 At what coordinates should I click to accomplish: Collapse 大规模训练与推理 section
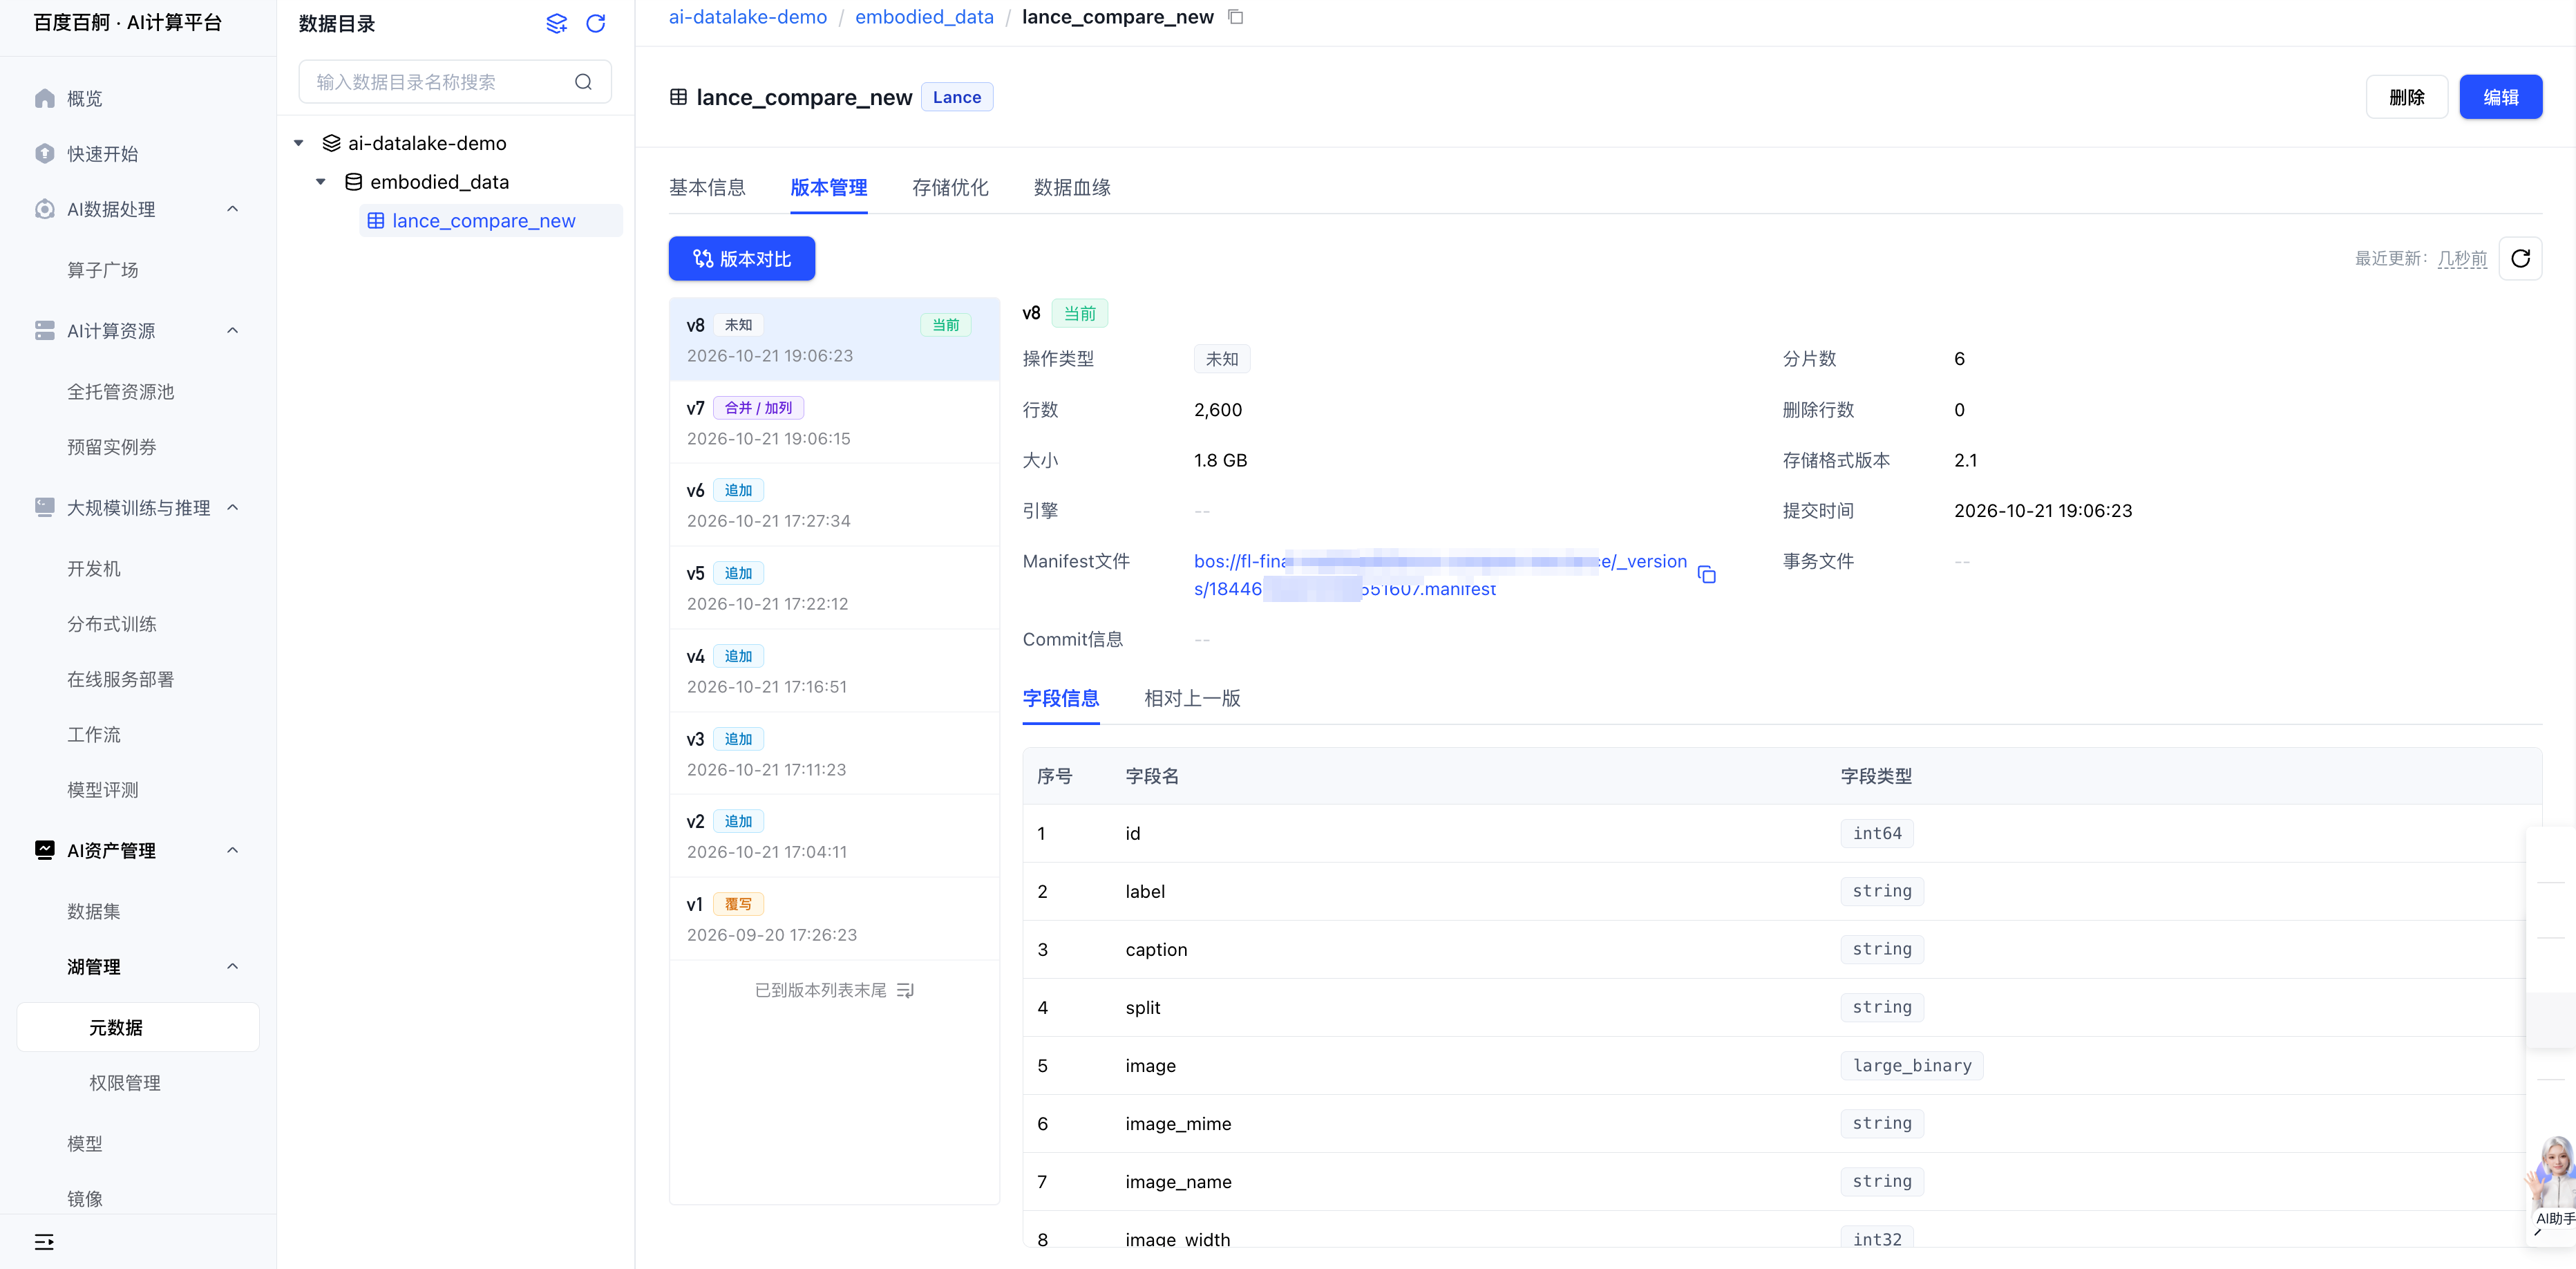pyautogui.click(x=233, y=508)
